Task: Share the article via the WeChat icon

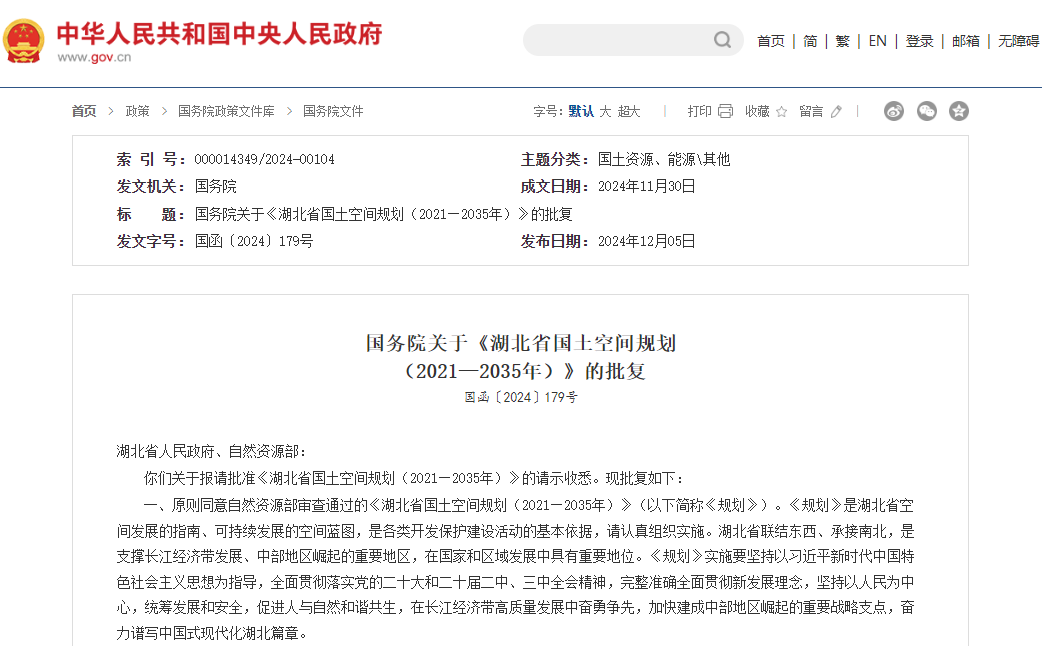Action: (x=926, y=112)
